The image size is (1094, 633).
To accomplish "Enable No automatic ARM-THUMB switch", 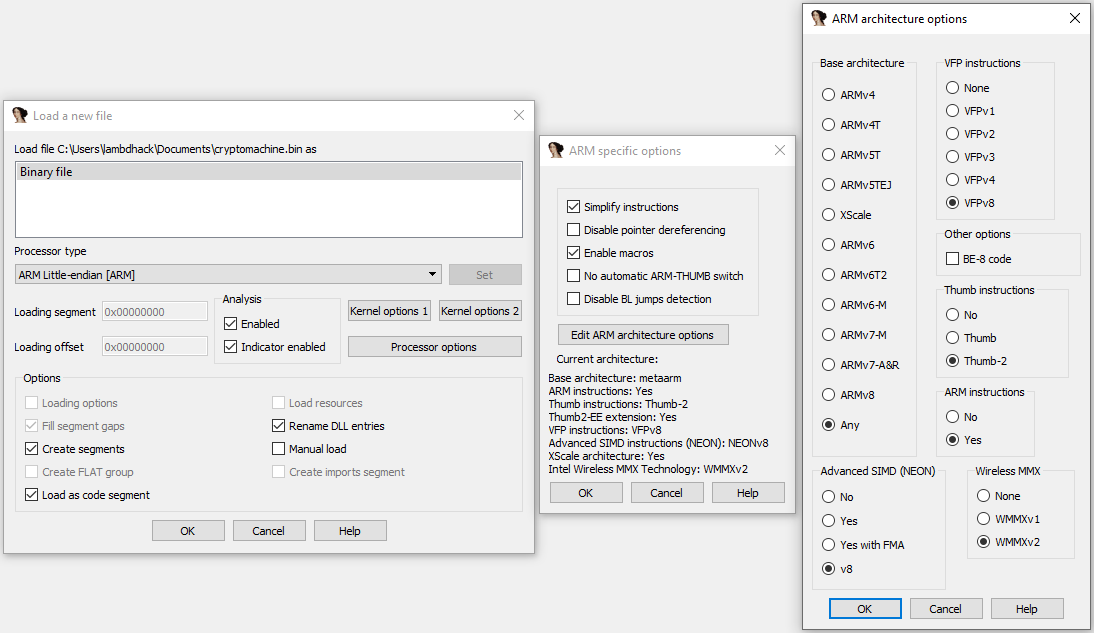I will tap(575, 276).
